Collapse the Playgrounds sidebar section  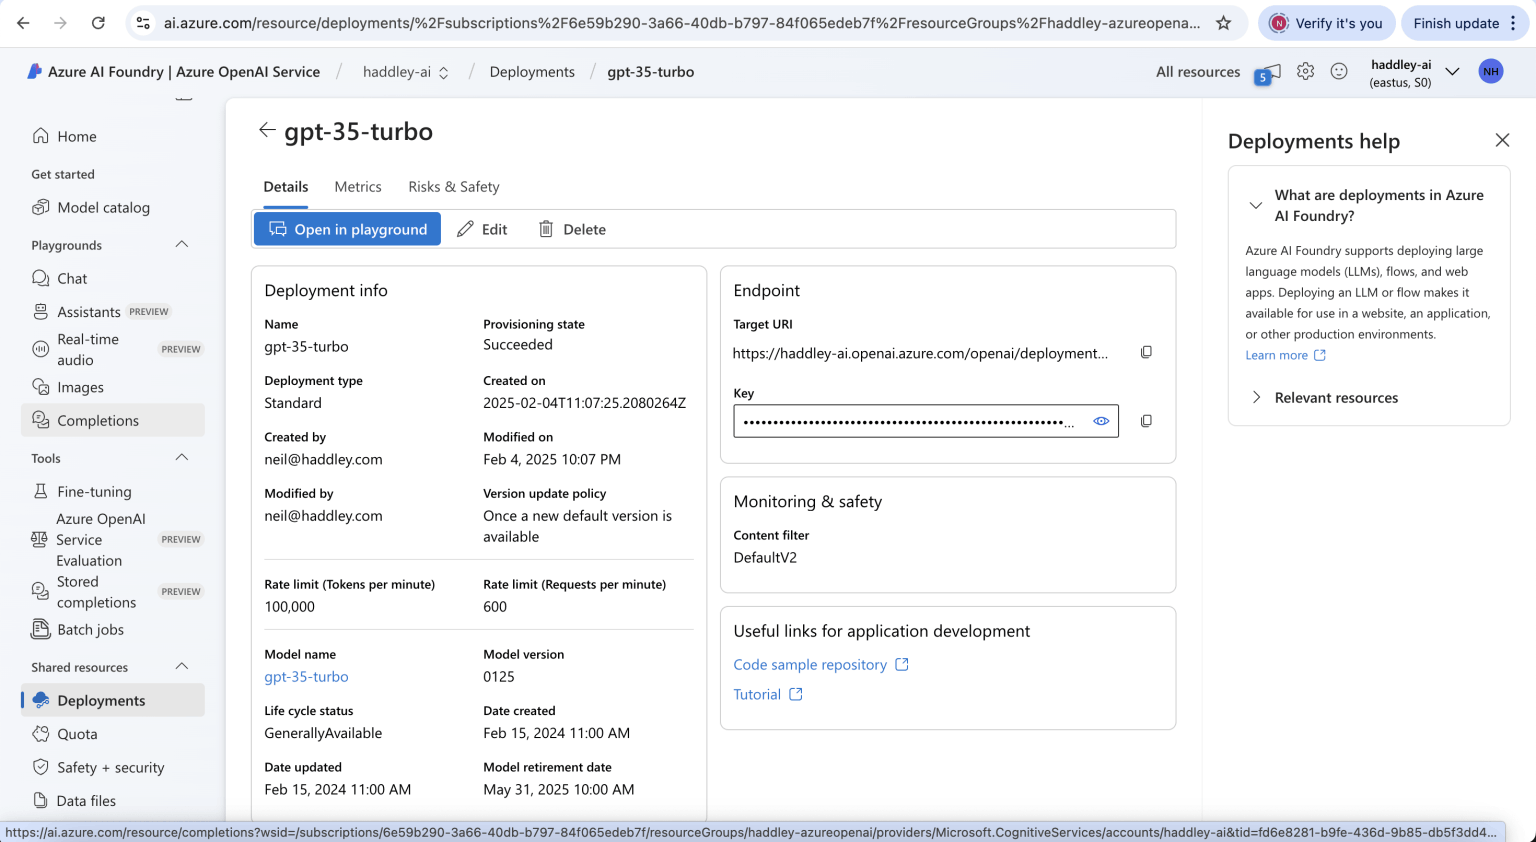[x=182, y=245]
